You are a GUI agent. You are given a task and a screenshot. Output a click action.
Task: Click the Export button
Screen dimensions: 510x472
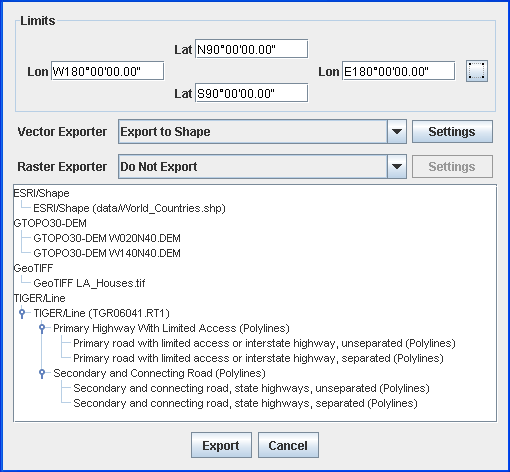point(221,445)
